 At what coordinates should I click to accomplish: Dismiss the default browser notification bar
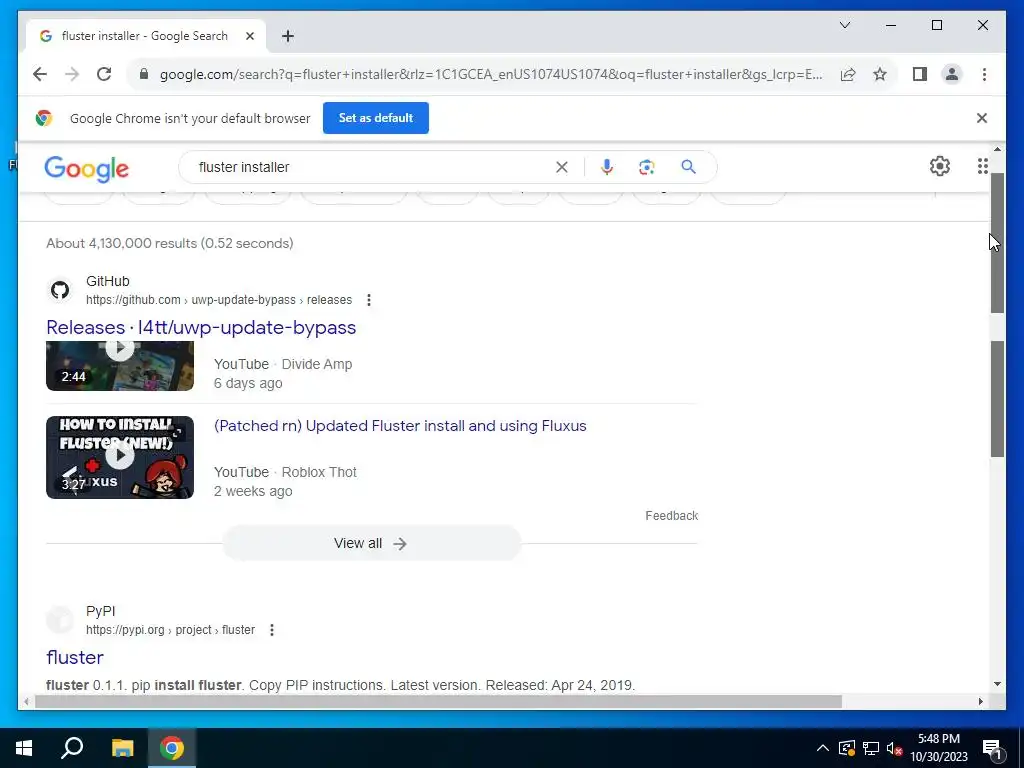tap(982, 118)
